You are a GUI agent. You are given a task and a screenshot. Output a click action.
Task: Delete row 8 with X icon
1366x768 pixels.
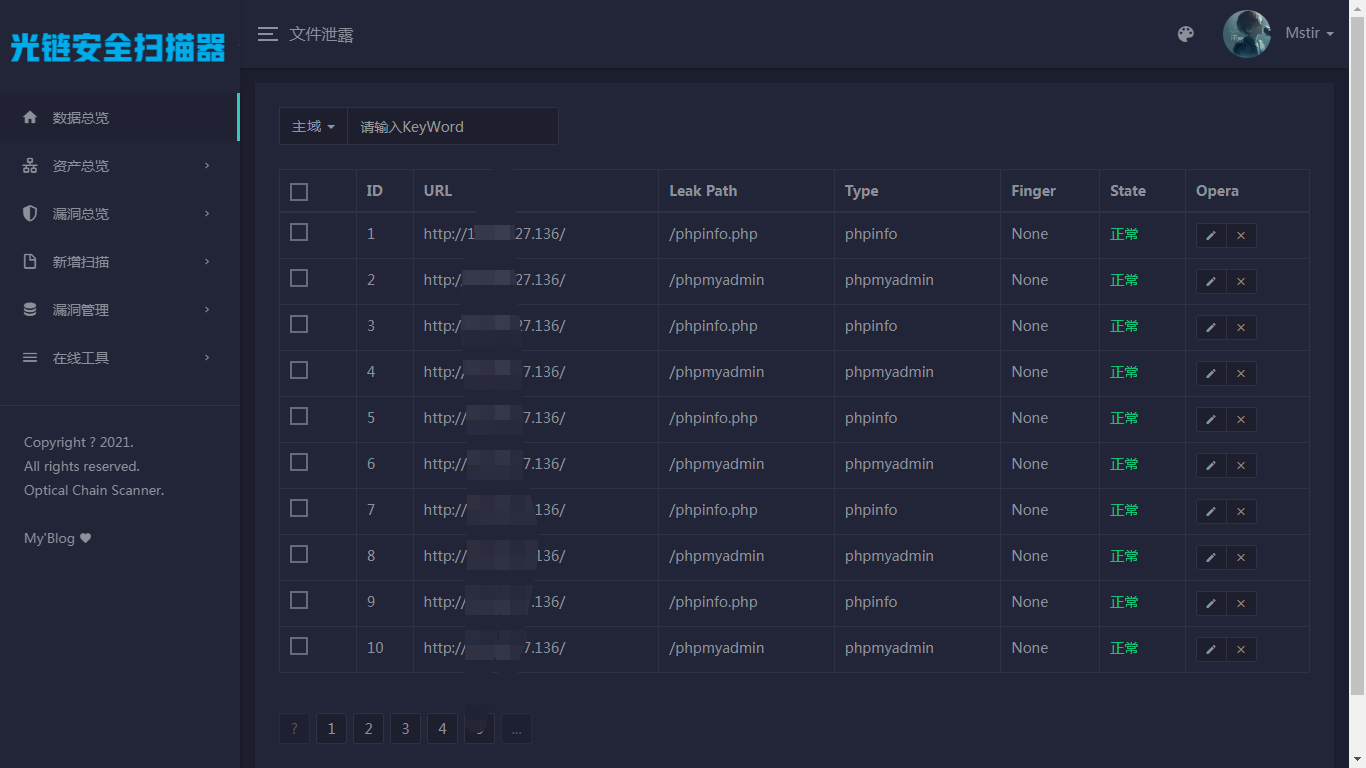[1241, 558]
